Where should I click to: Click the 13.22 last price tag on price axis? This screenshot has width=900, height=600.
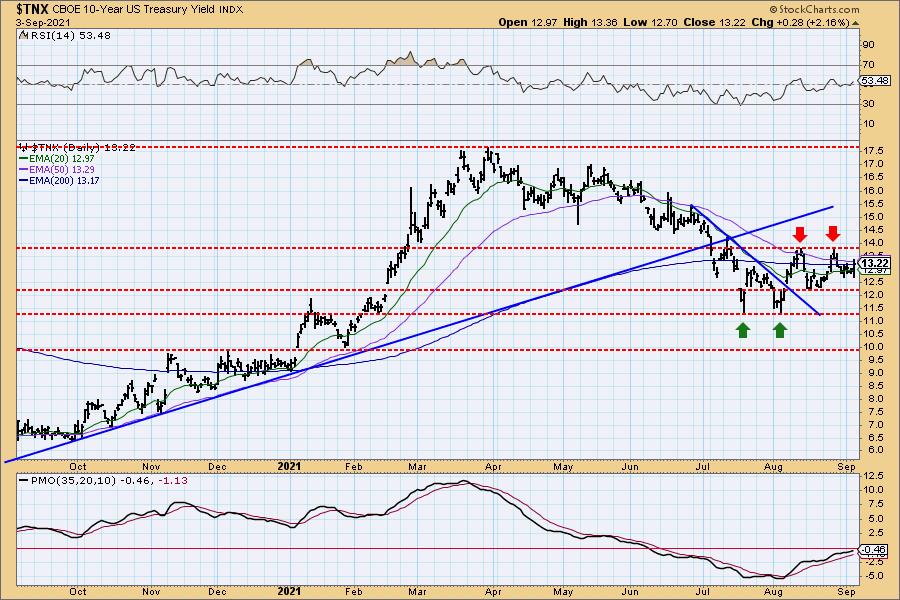(876, 263)
